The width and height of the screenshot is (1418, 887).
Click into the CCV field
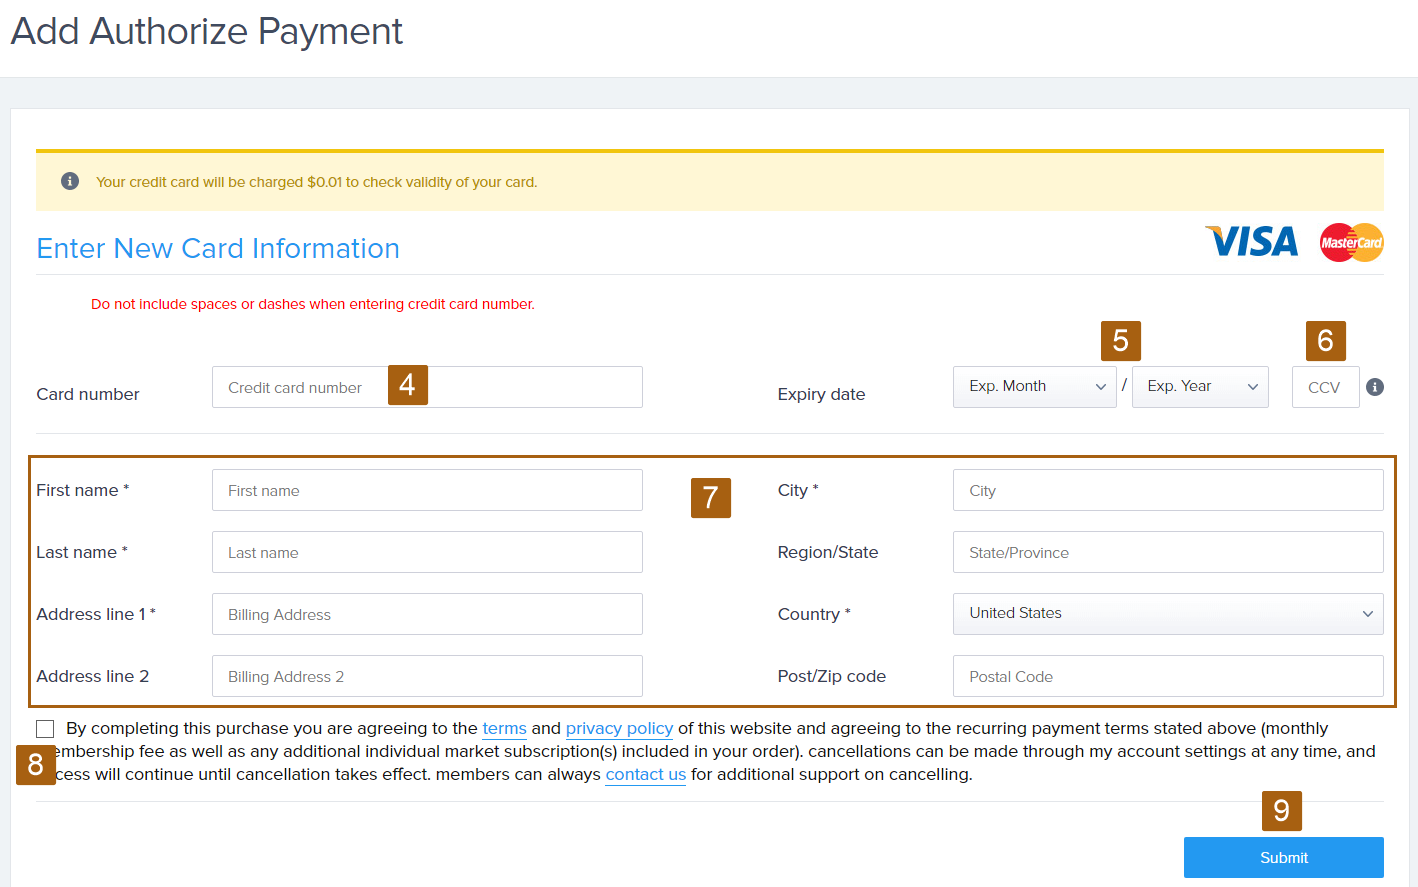pos(1325,388)
